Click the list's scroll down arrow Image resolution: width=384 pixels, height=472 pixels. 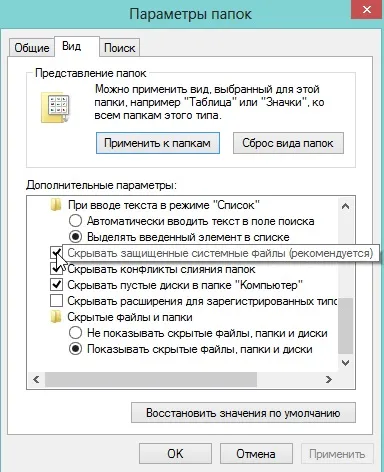click(345, 362)
